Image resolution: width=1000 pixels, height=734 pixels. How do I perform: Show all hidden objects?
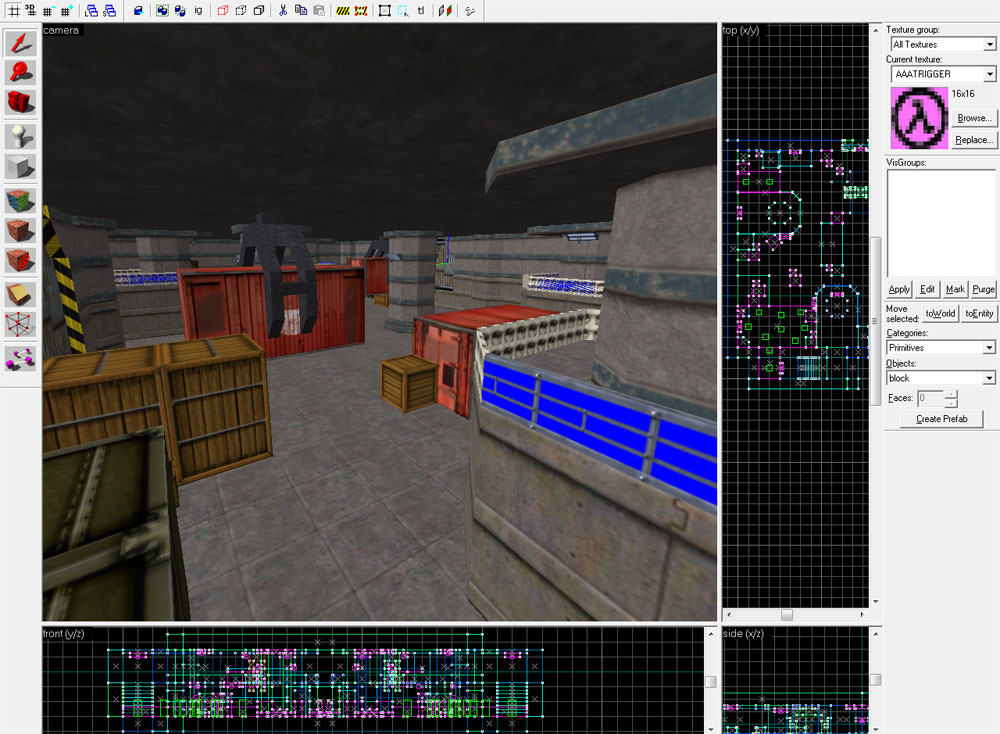258,11
